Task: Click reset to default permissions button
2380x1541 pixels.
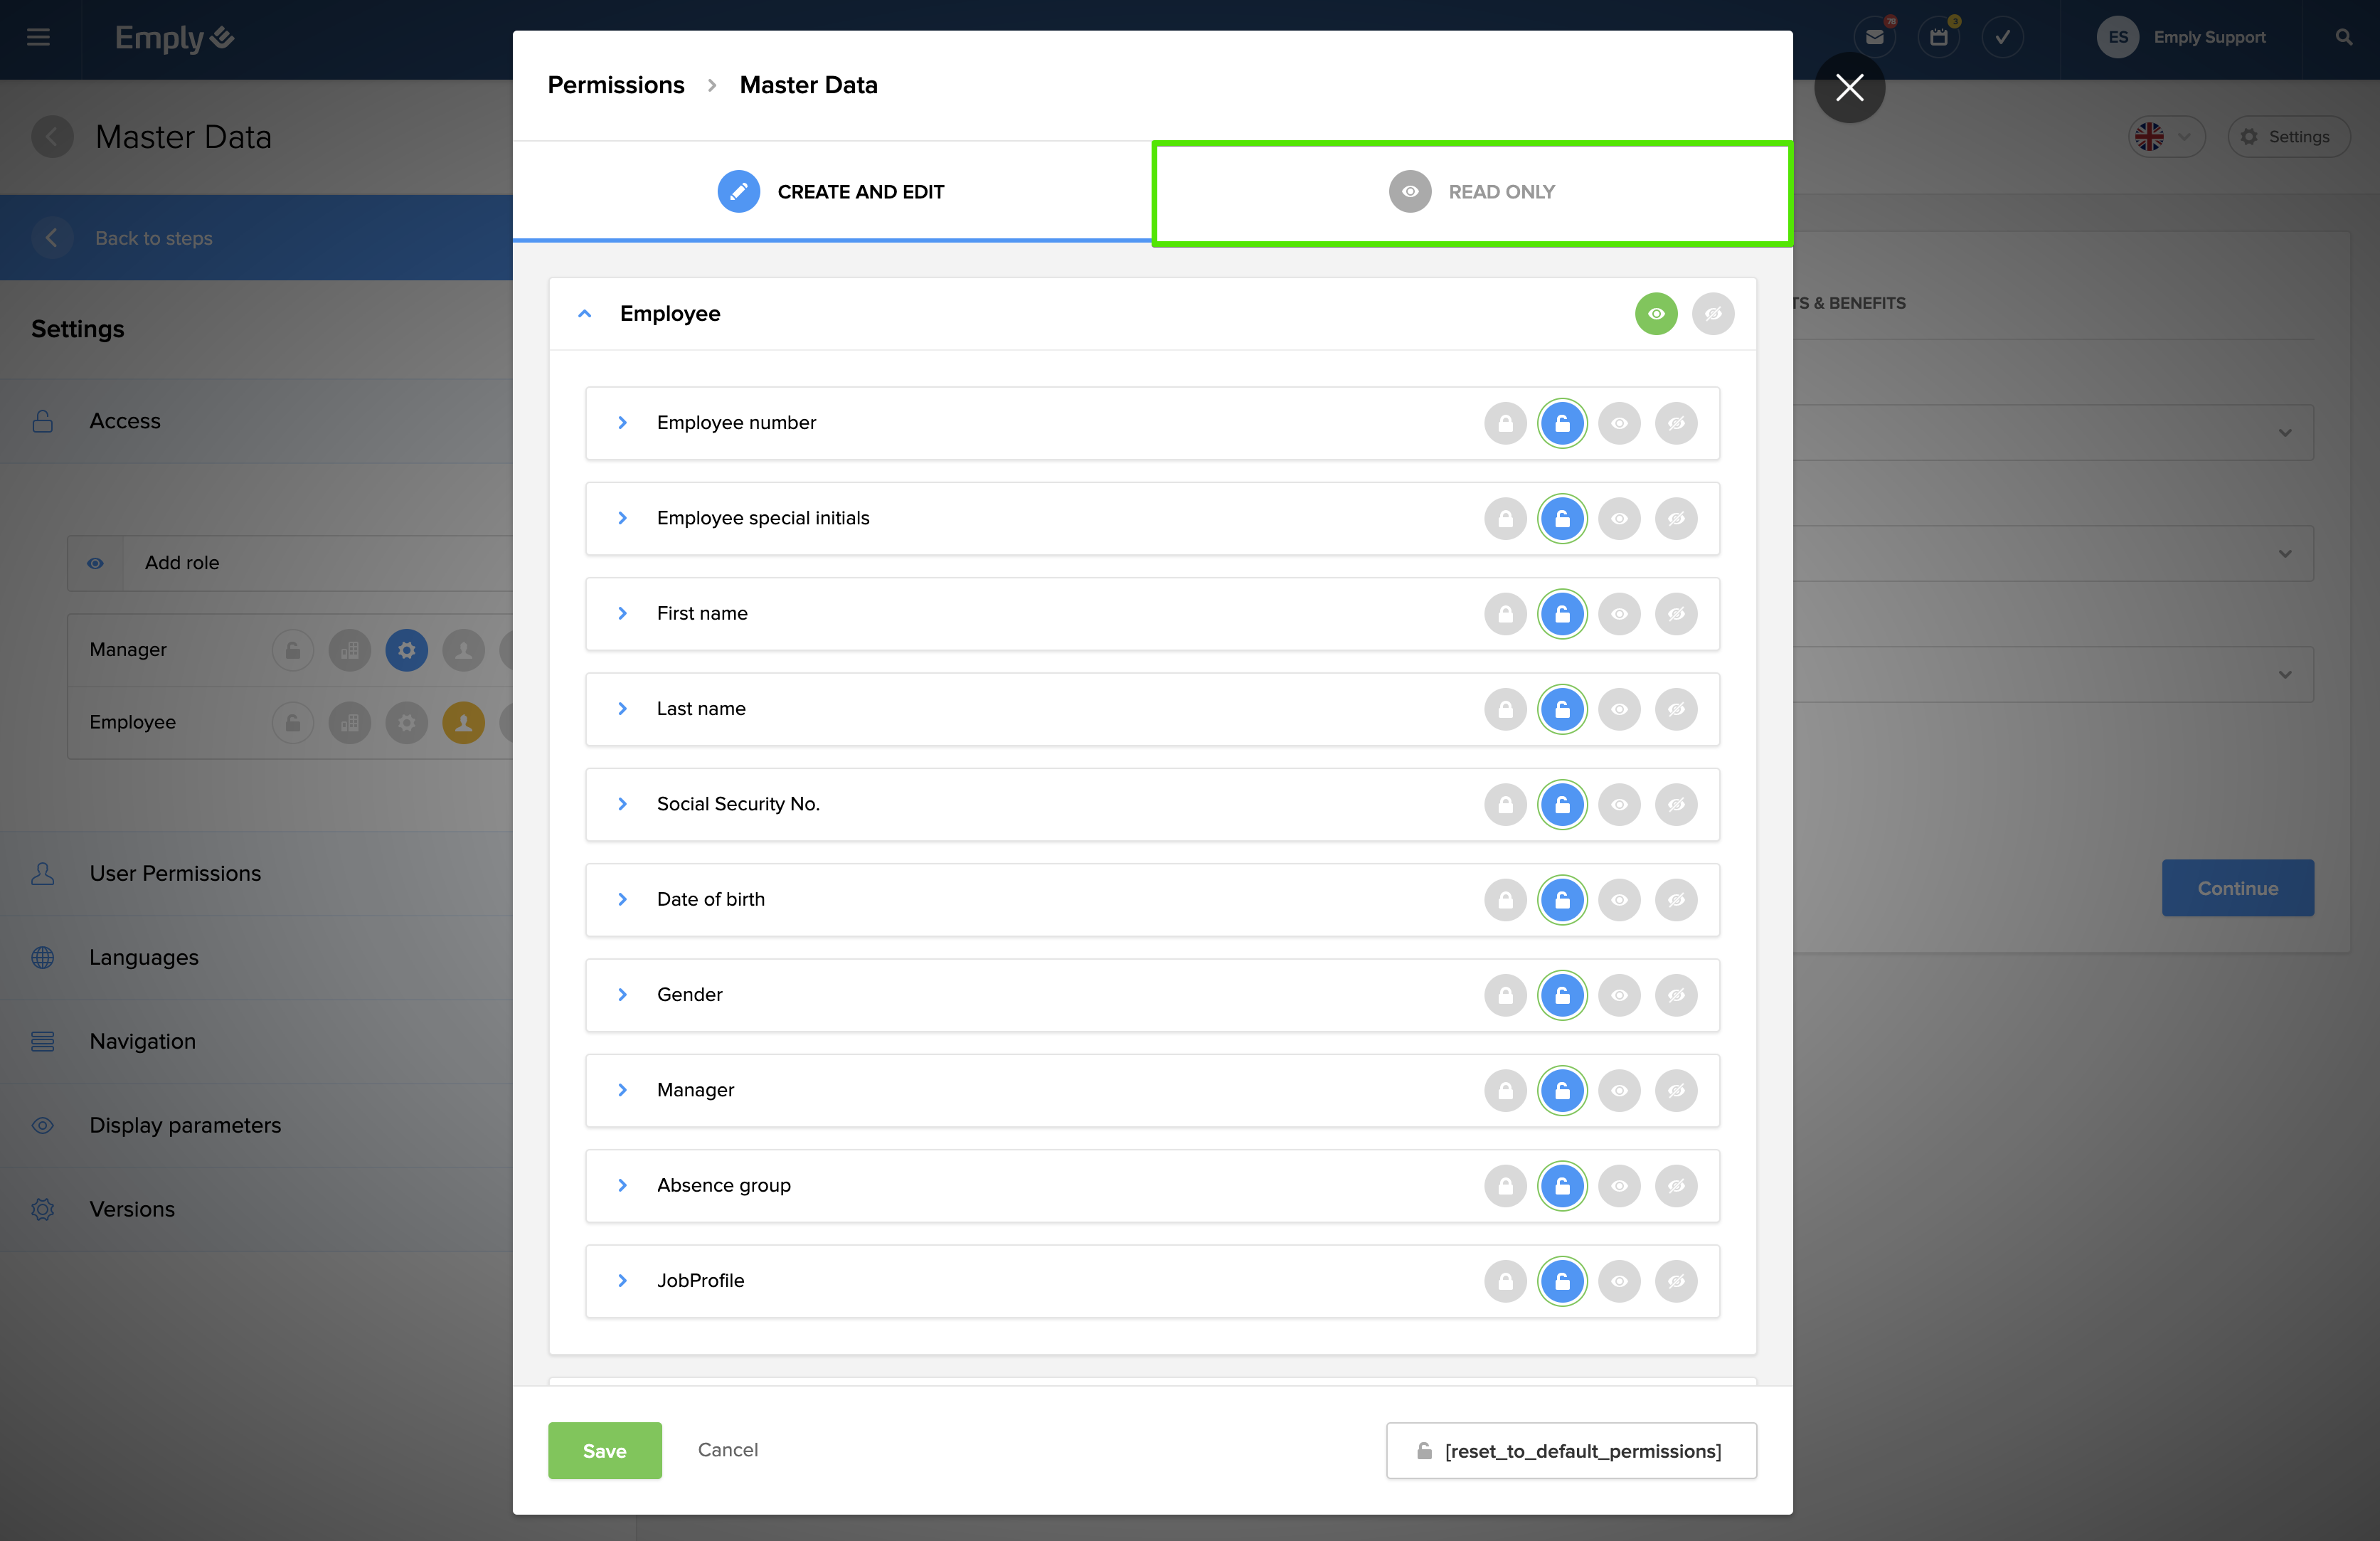Action: point(1570,1450)
